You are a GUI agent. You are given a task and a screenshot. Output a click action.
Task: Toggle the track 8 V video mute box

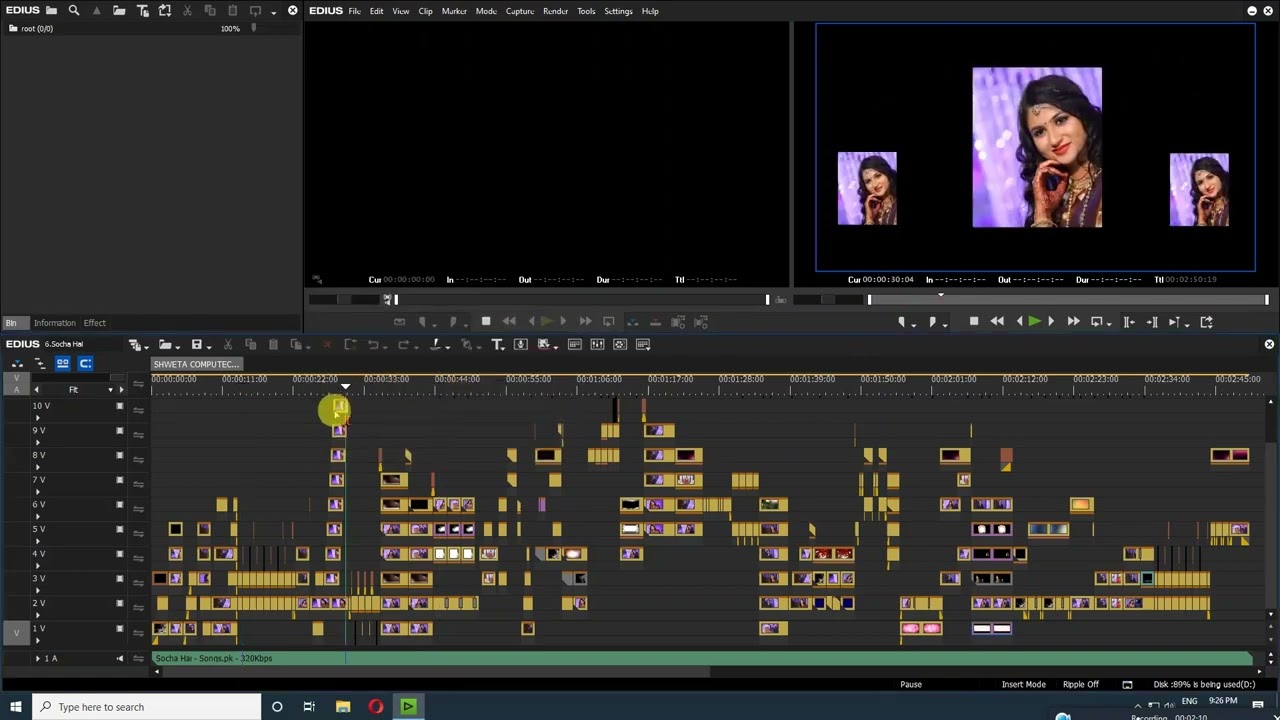point(119,455)
